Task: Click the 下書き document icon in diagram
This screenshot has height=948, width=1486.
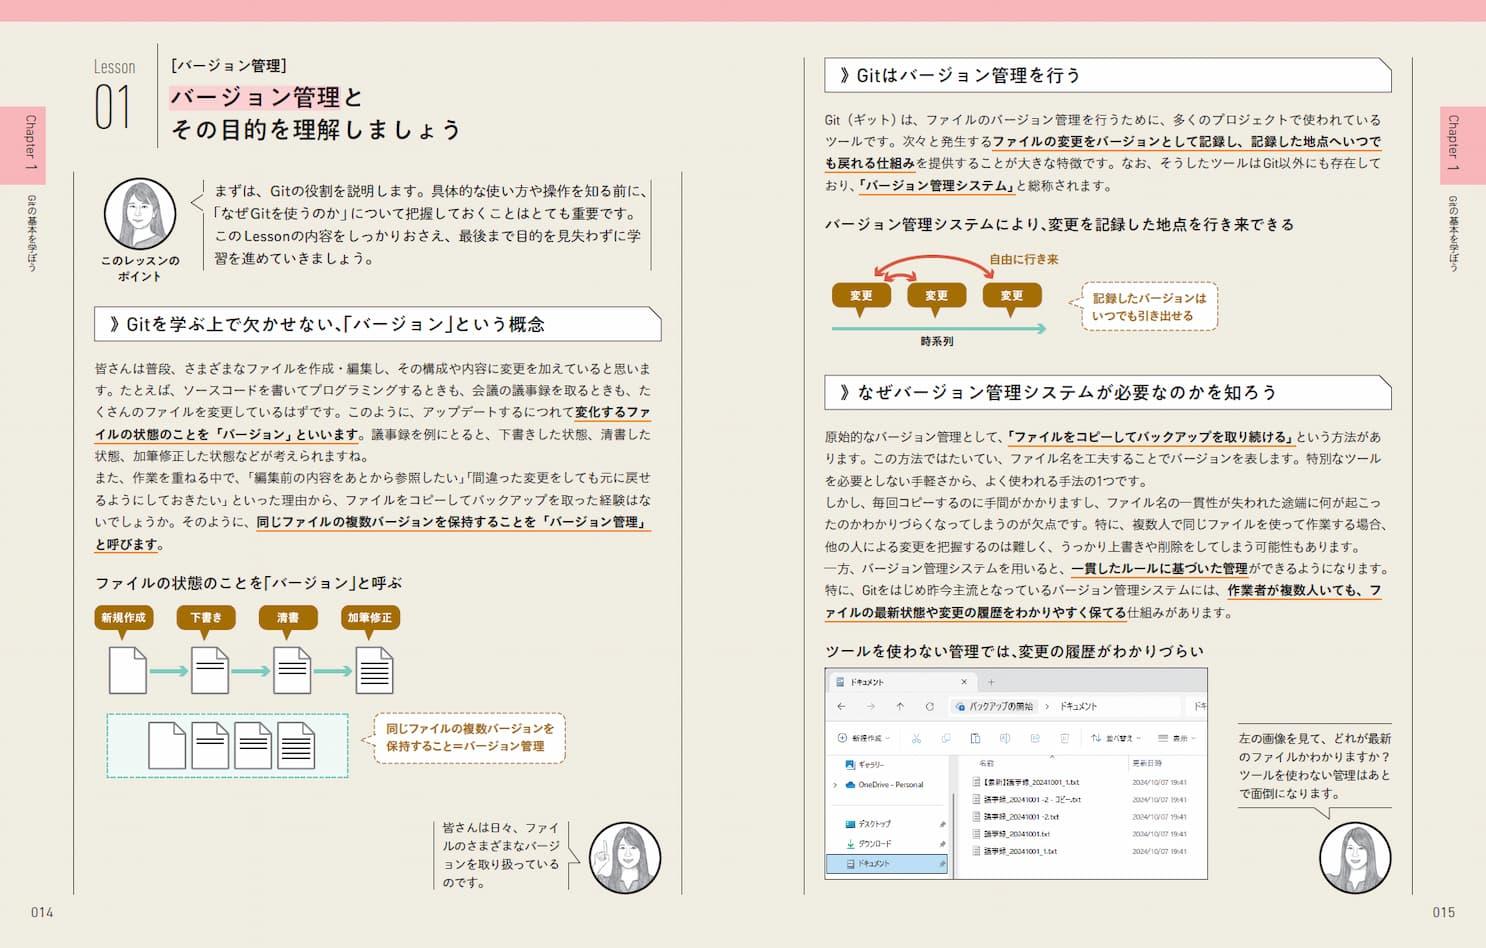Action: coord(210,671)
